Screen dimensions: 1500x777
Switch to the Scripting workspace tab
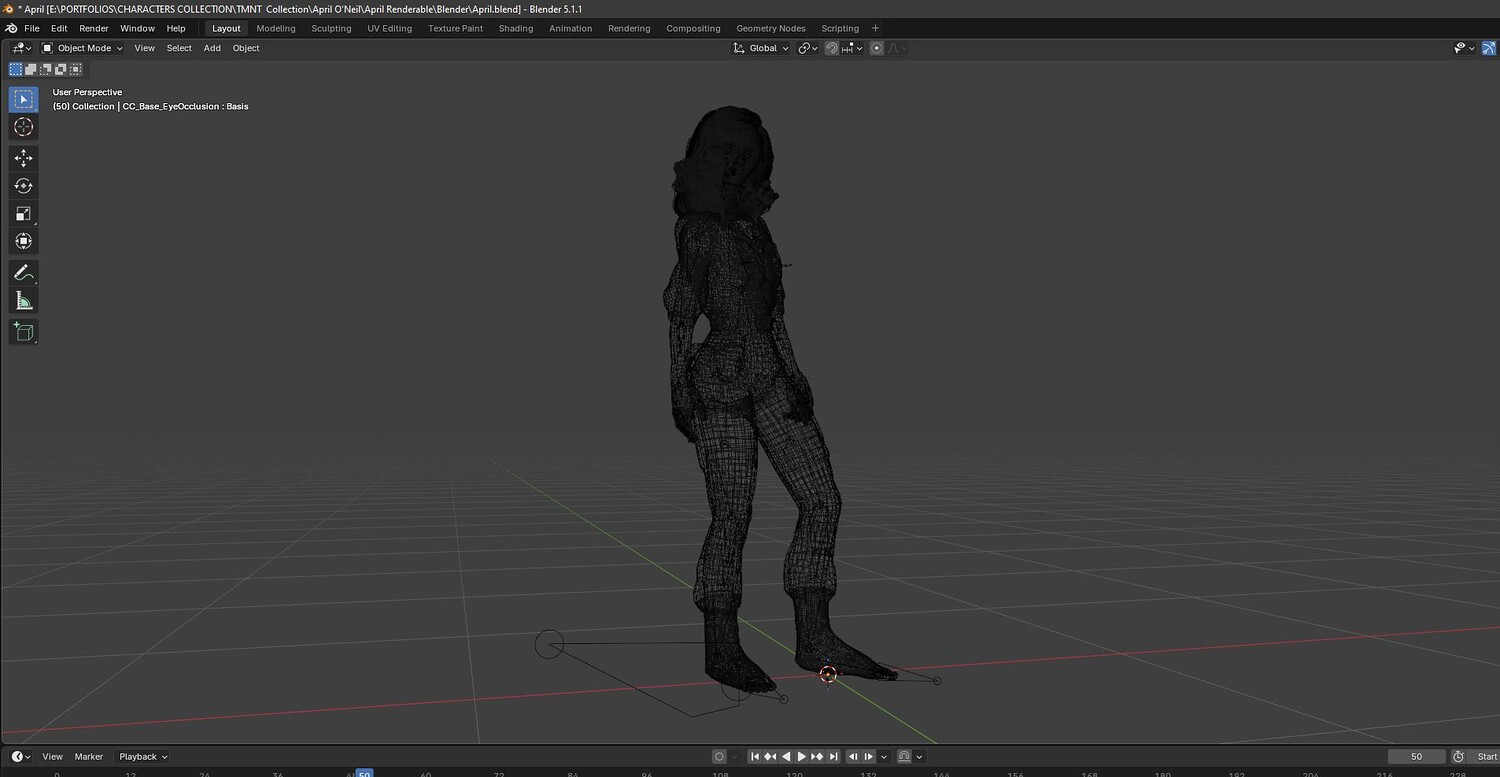coord(840,28)
